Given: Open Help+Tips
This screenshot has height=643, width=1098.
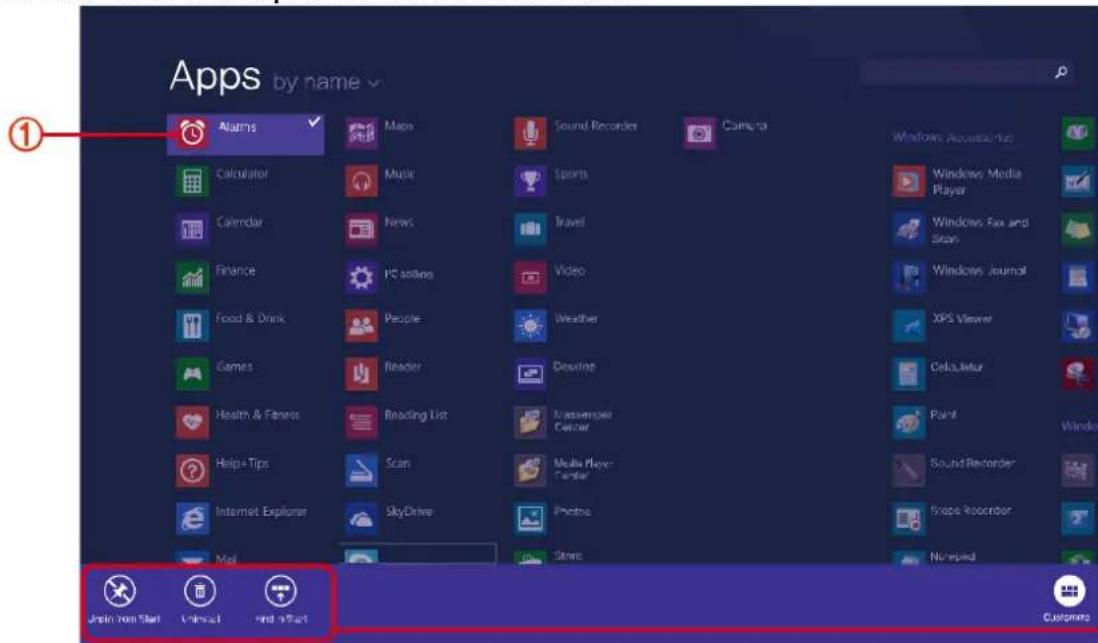Looking at the screenshot, I should point(223,471).
